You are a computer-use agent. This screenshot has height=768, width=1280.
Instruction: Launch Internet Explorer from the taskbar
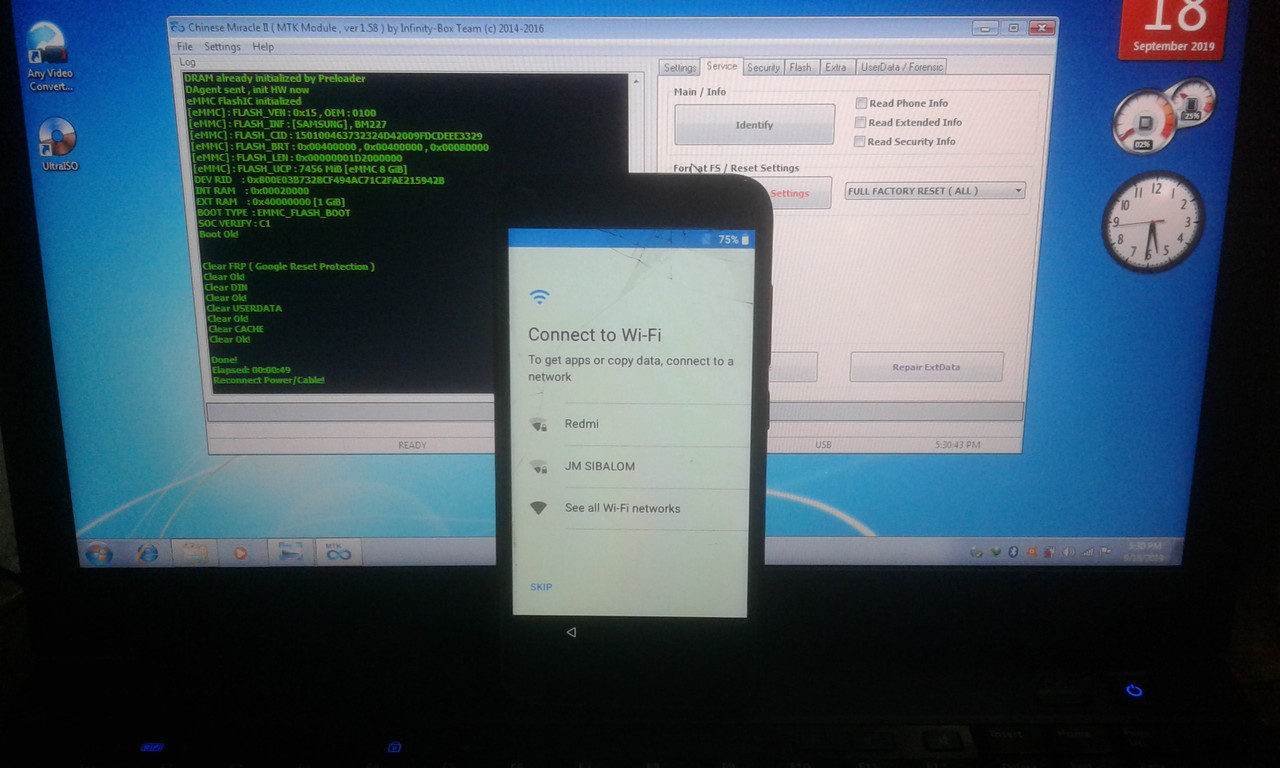point(148,552)
